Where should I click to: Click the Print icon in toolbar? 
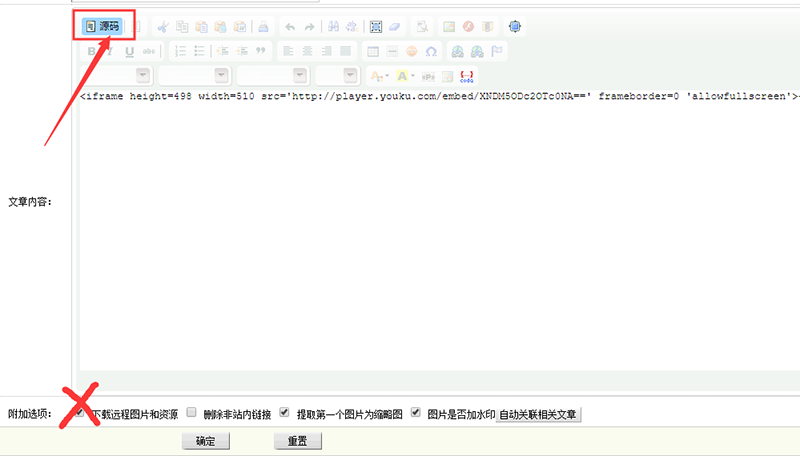coord(263,26)
